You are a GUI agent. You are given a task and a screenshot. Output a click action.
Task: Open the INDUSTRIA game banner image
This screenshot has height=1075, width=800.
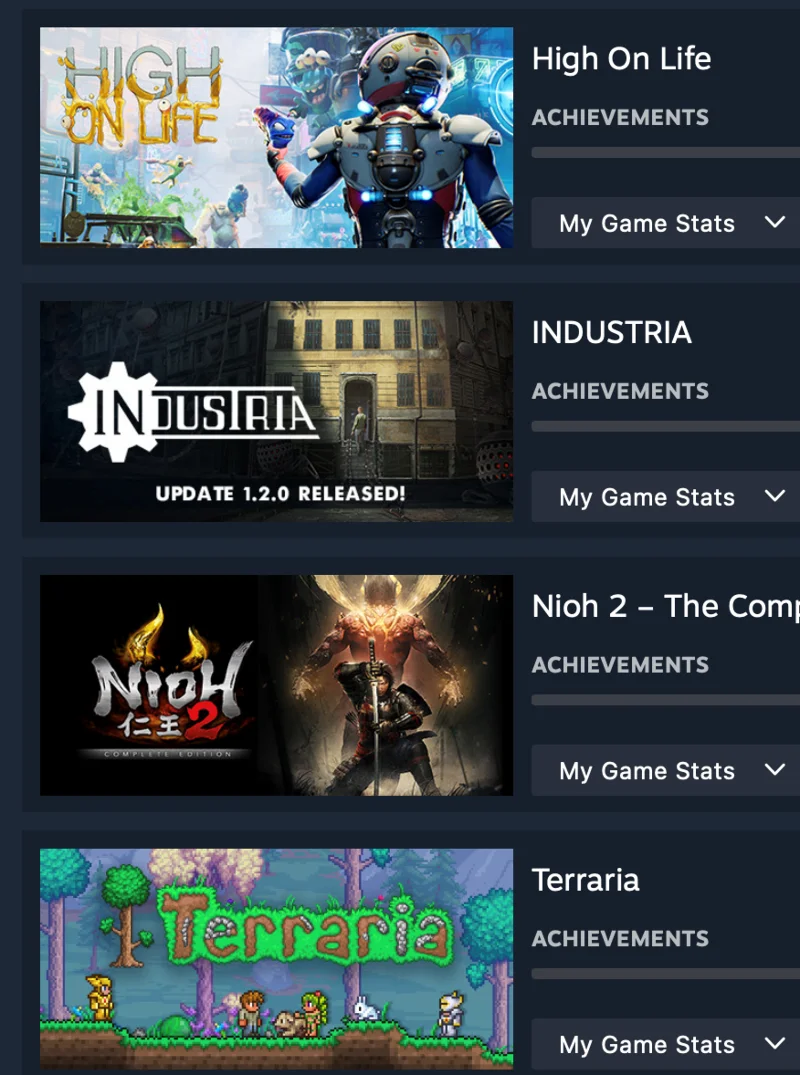(276, 411)
